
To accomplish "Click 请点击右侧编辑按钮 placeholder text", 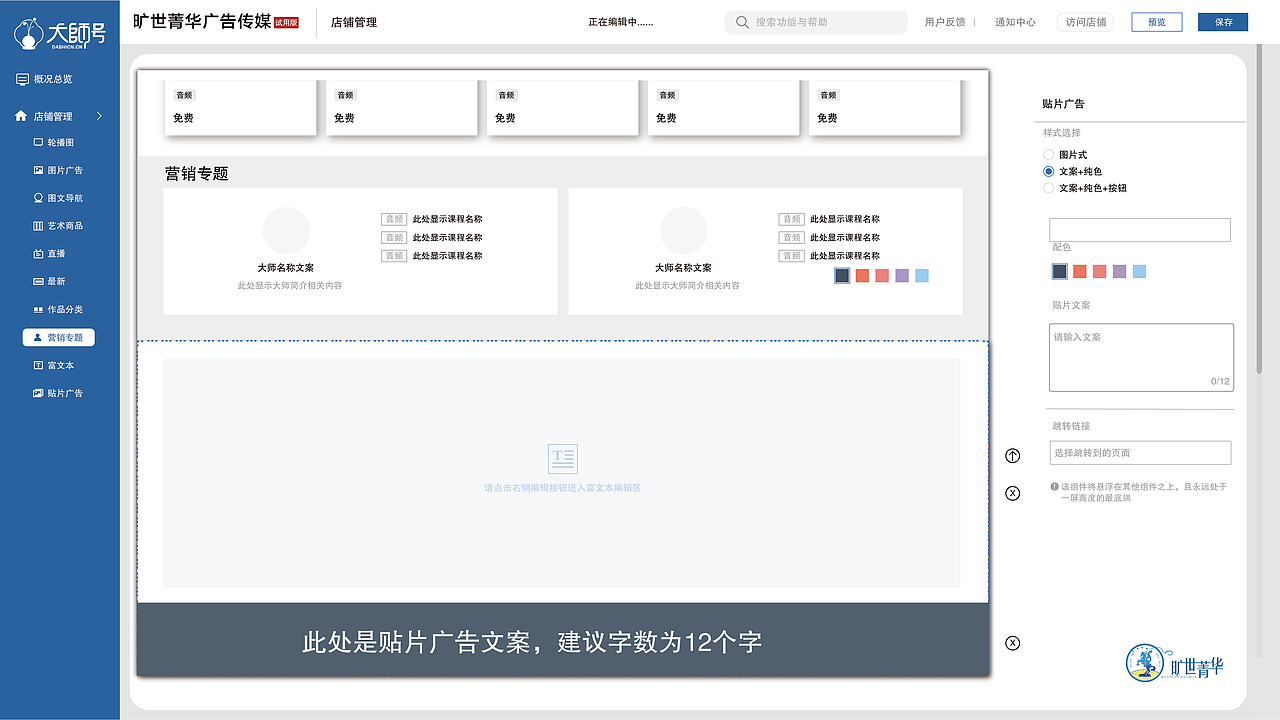I will [x=562, y=488].
